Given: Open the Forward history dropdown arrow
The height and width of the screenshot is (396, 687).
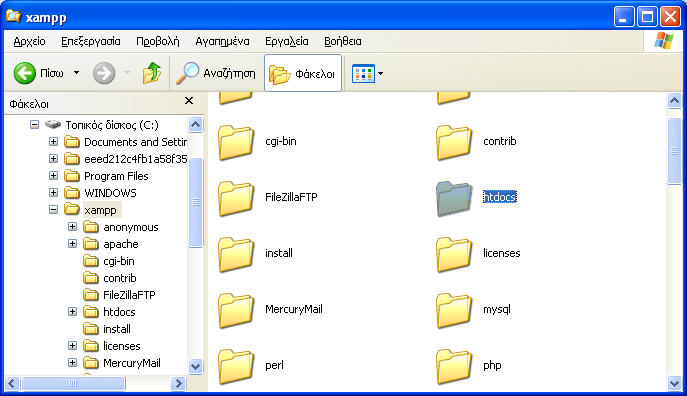Looking at the screenshot, I should pos(127,73).
